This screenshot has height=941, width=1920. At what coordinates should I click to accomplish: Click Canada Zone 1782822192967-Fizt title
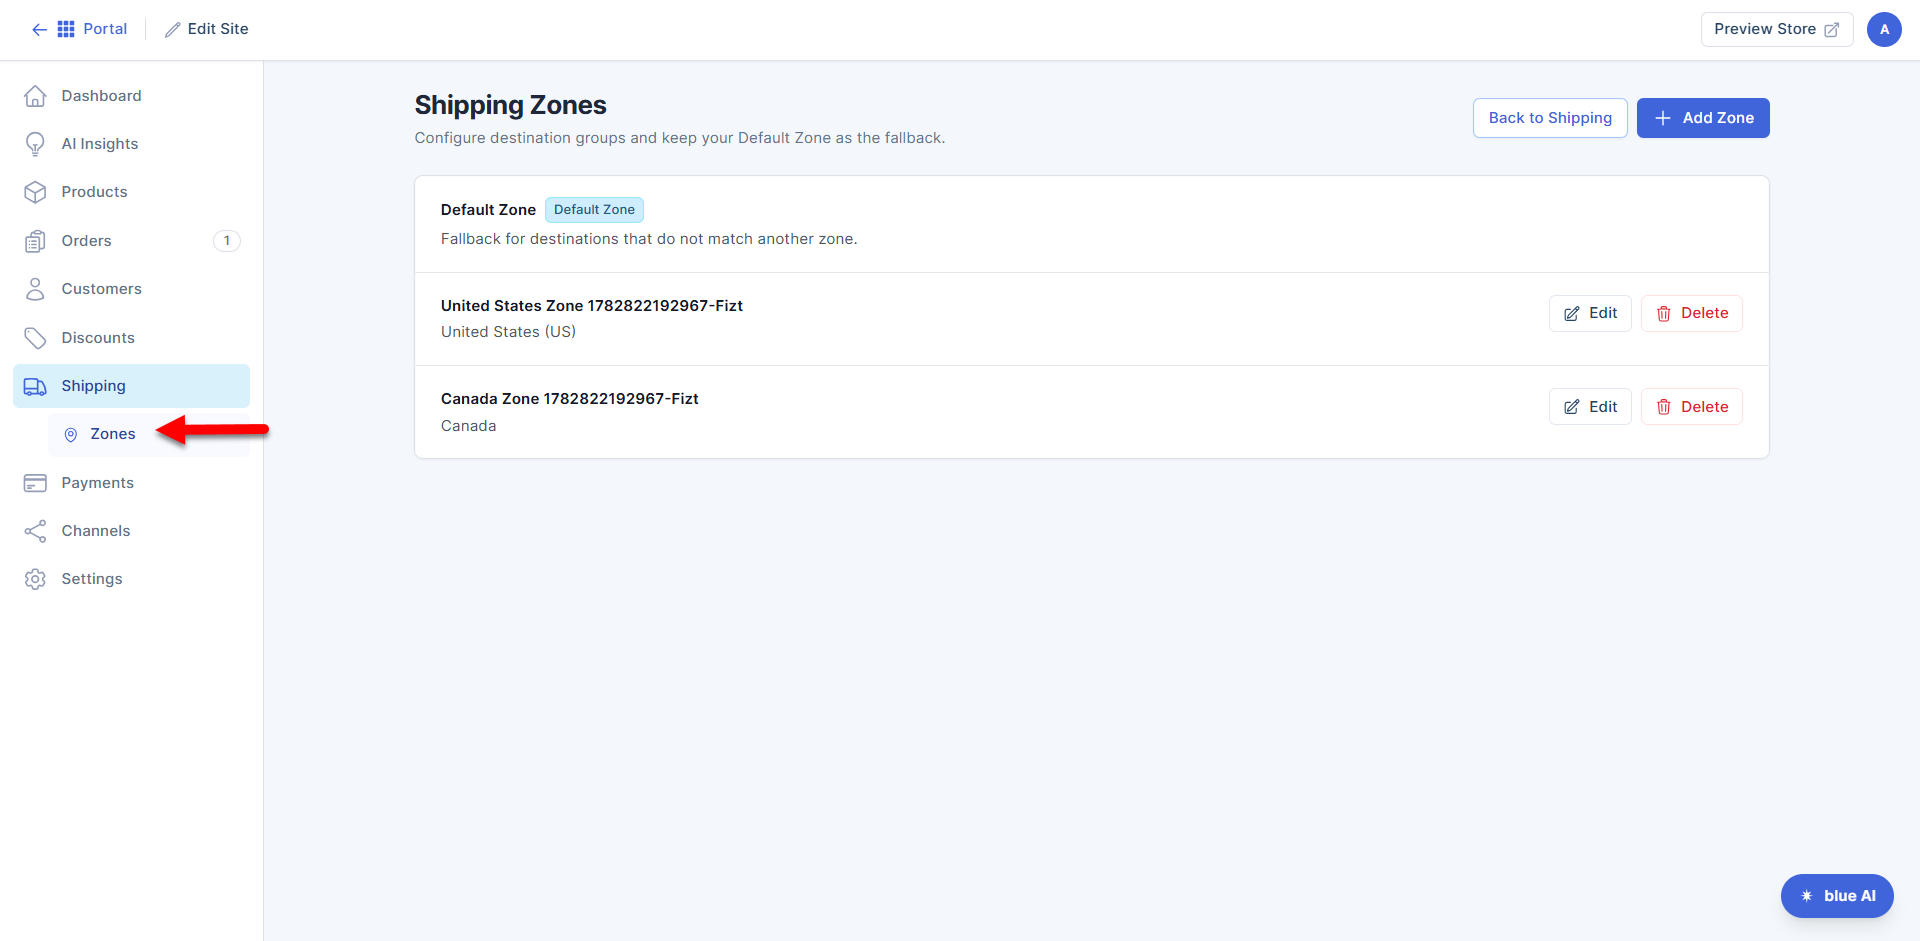click(570, 399)
